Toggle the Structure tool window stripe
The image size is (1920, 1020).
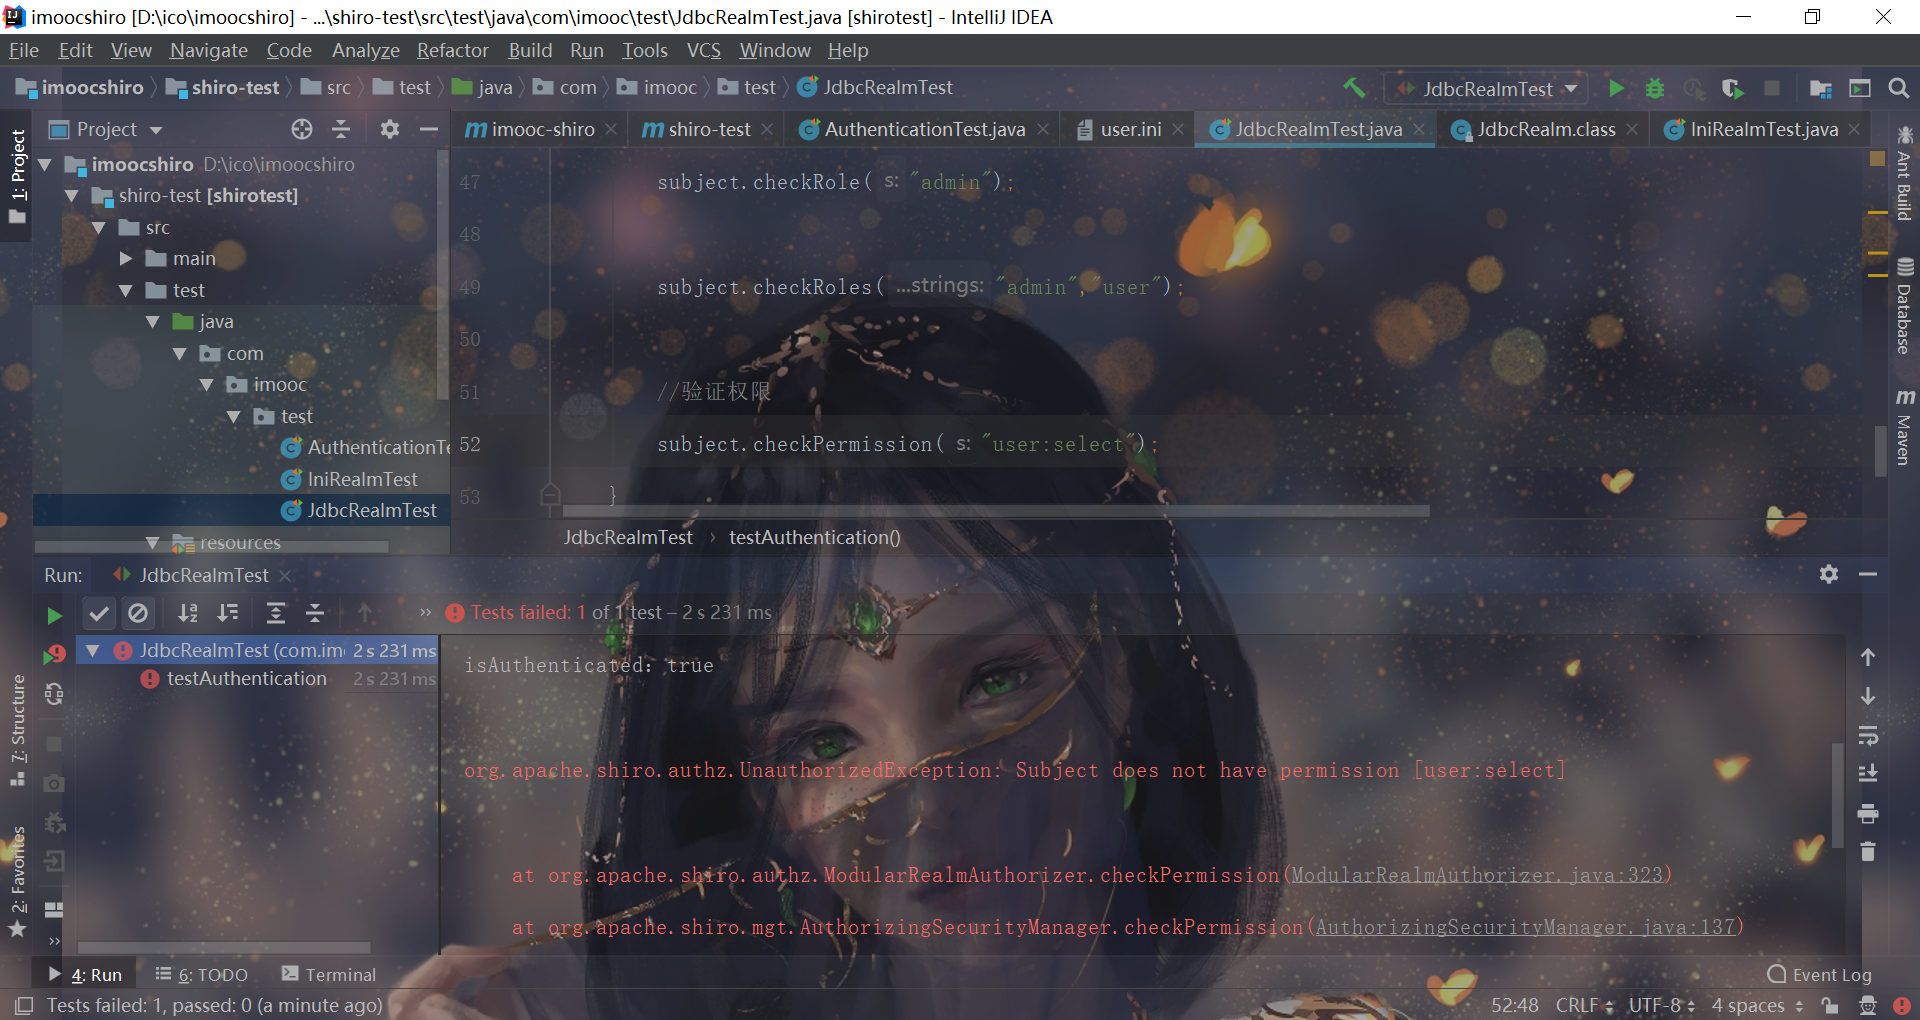[x=17, y=730]
